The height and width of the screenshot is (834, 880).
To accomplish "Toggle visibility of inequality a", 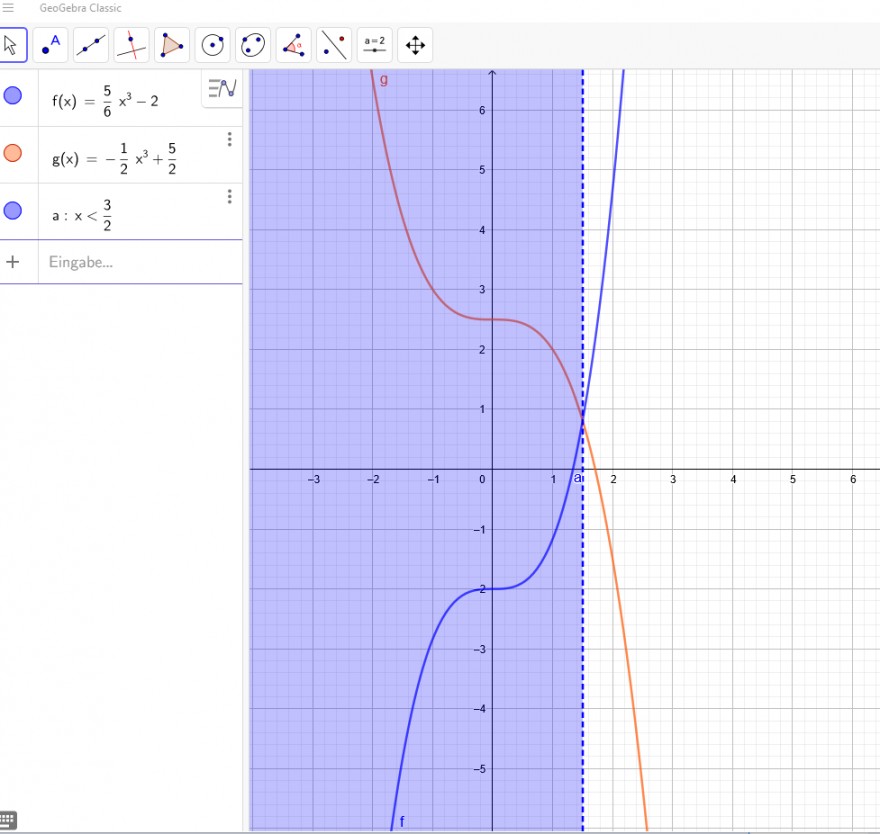I will (x=12, y=210).
